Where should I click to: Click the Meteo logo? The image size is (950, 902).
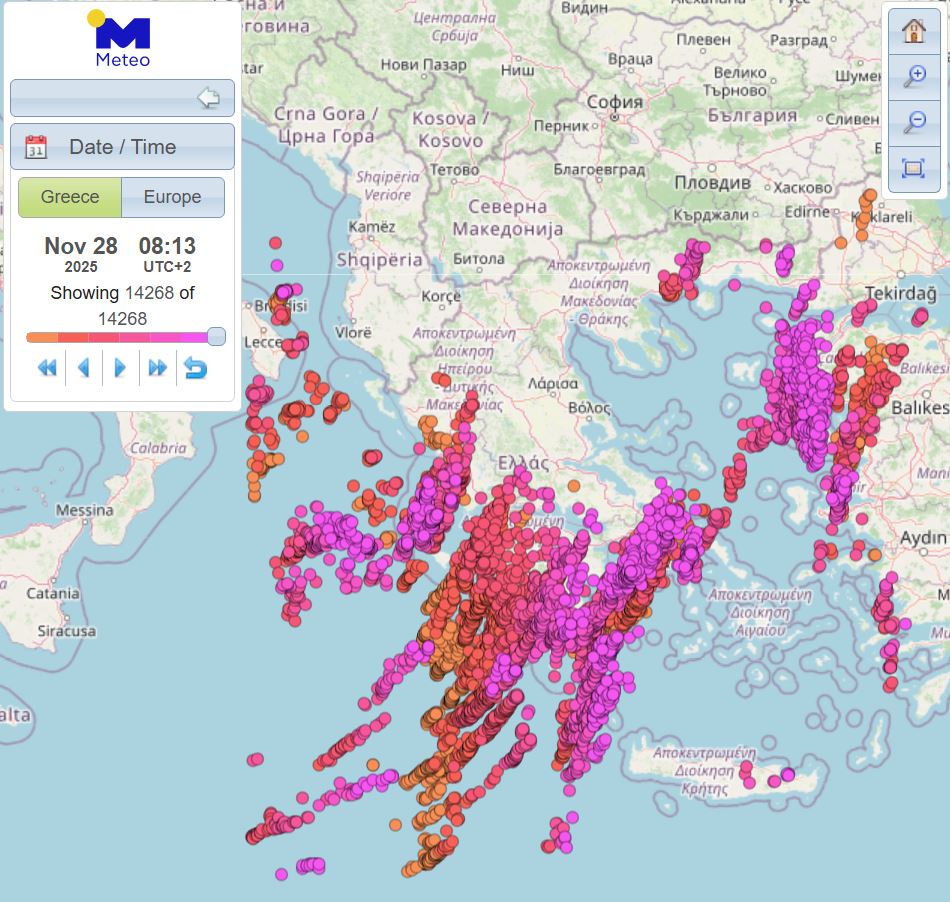[122, 40]
